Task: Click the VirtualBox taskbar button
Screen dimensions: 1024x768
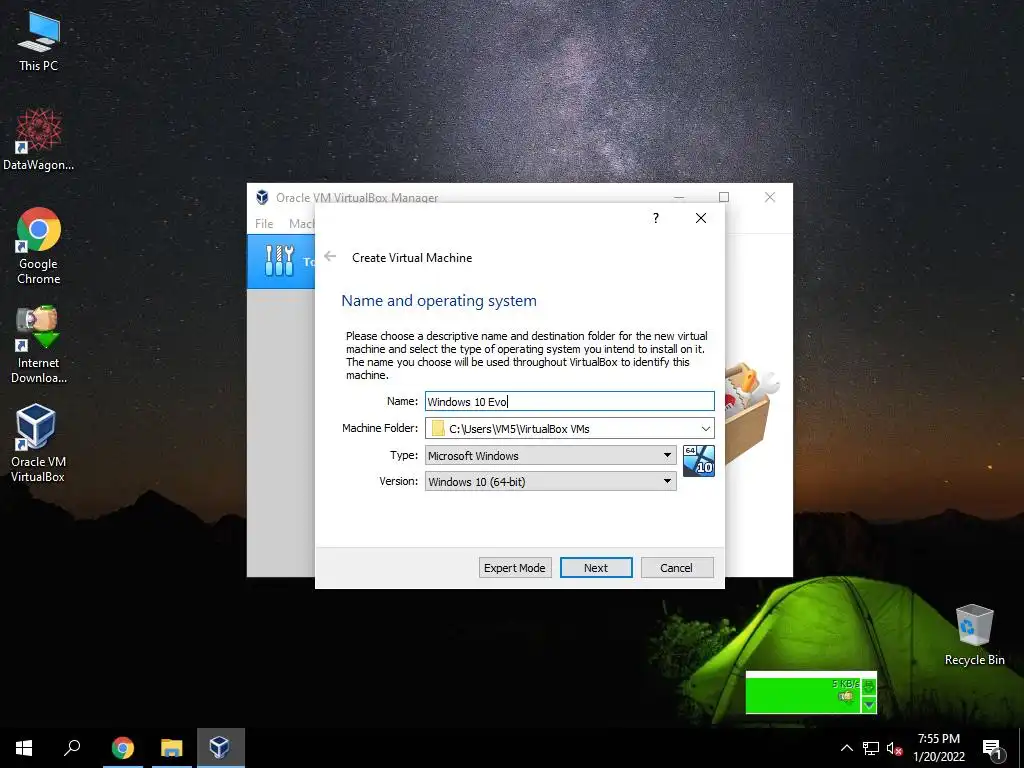Action: point(221,748)
